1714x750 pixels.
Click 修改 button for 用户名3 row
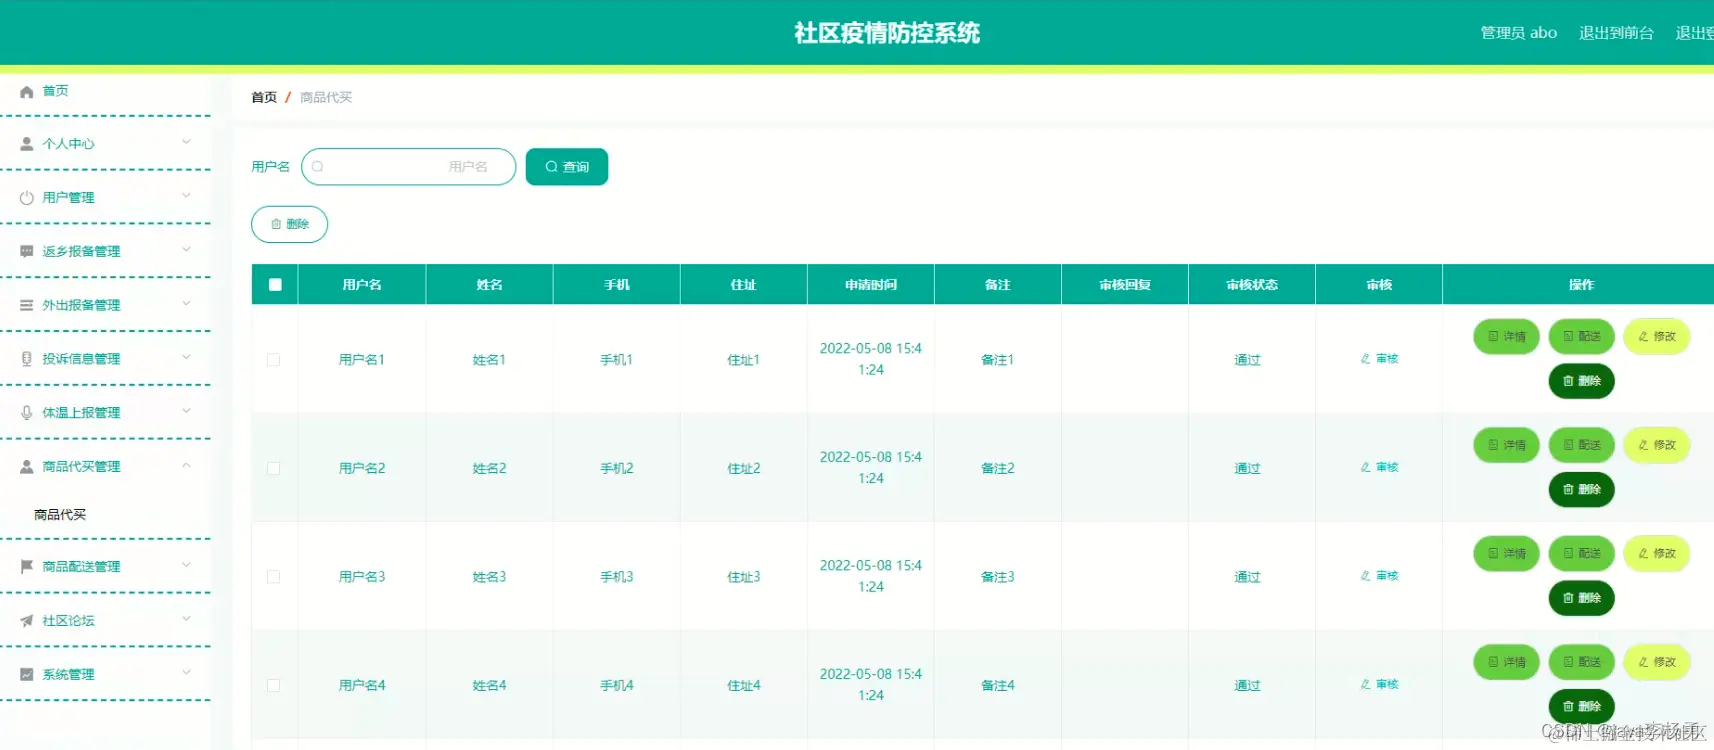click(1656, 554)
